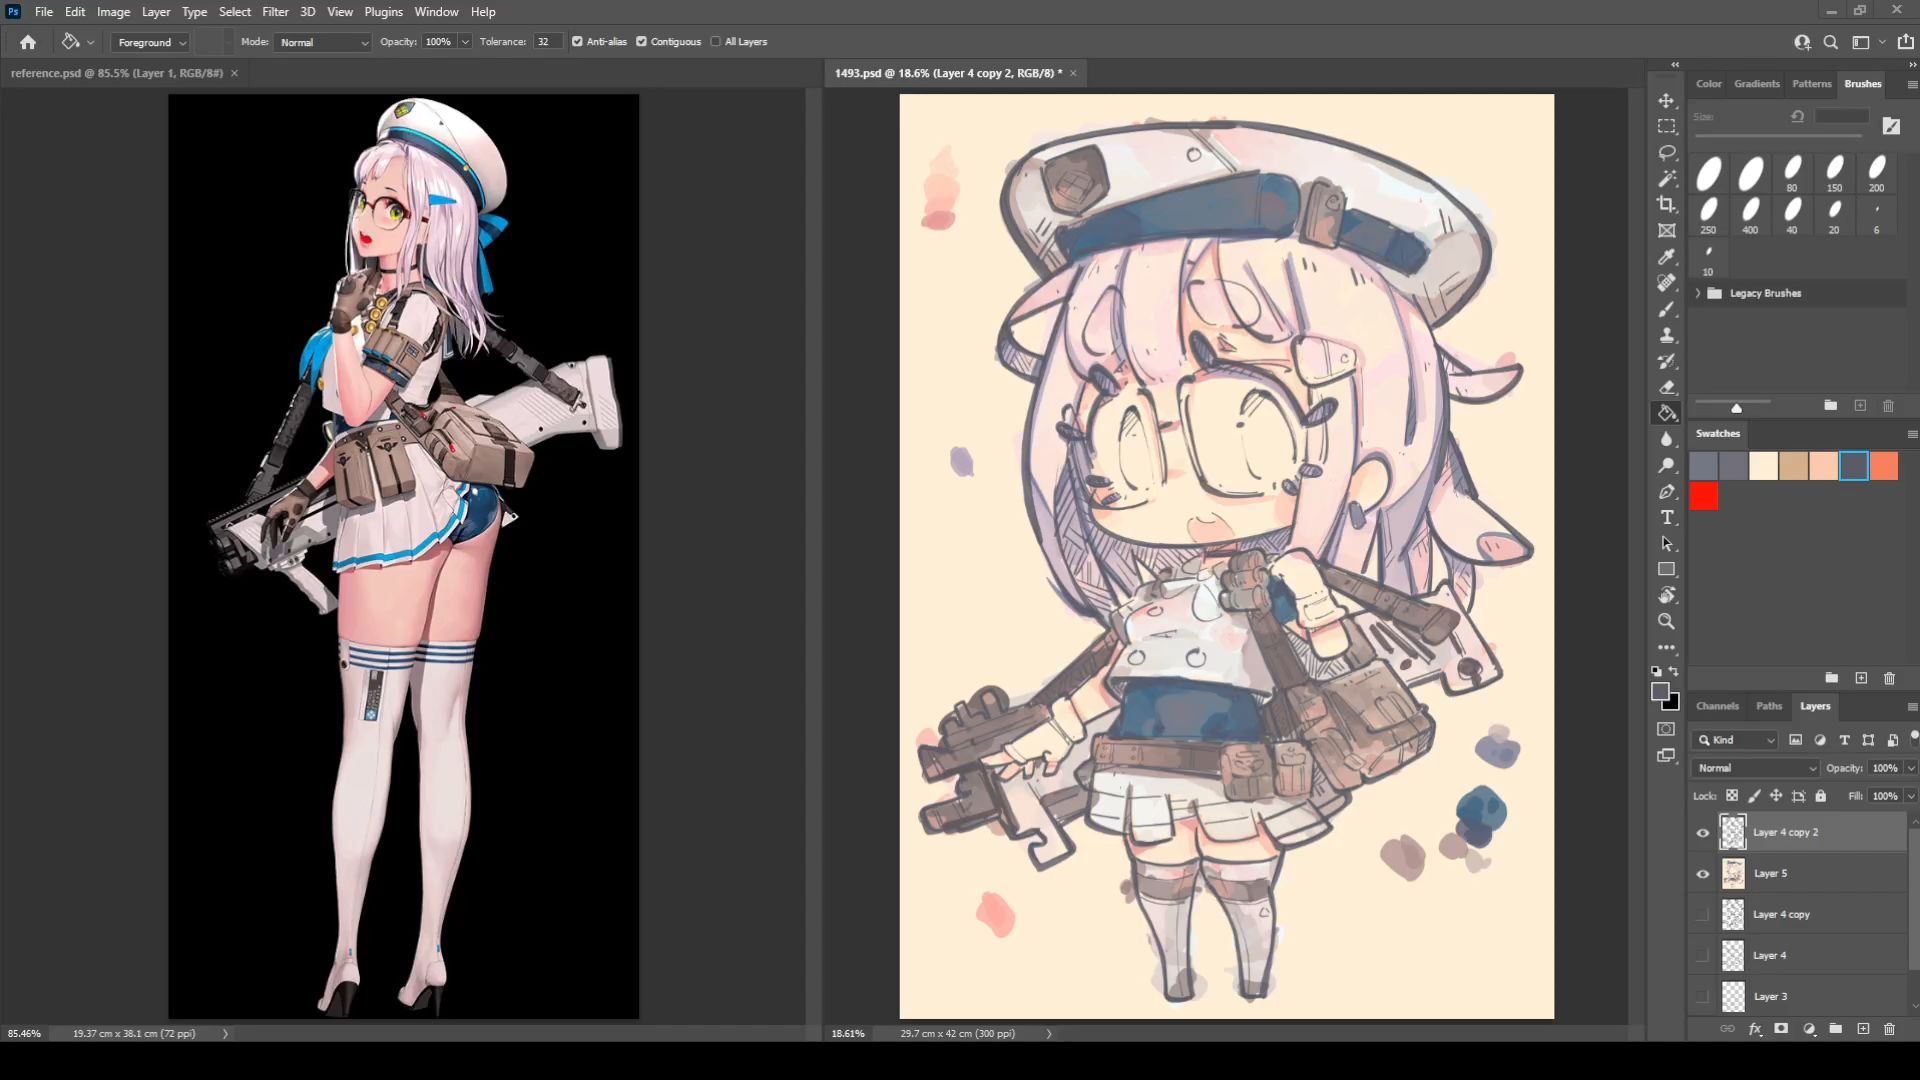The height and width of the screenshot is (1080, 1920).
Task: Select the Hand tool
Action: [1666, 595]
